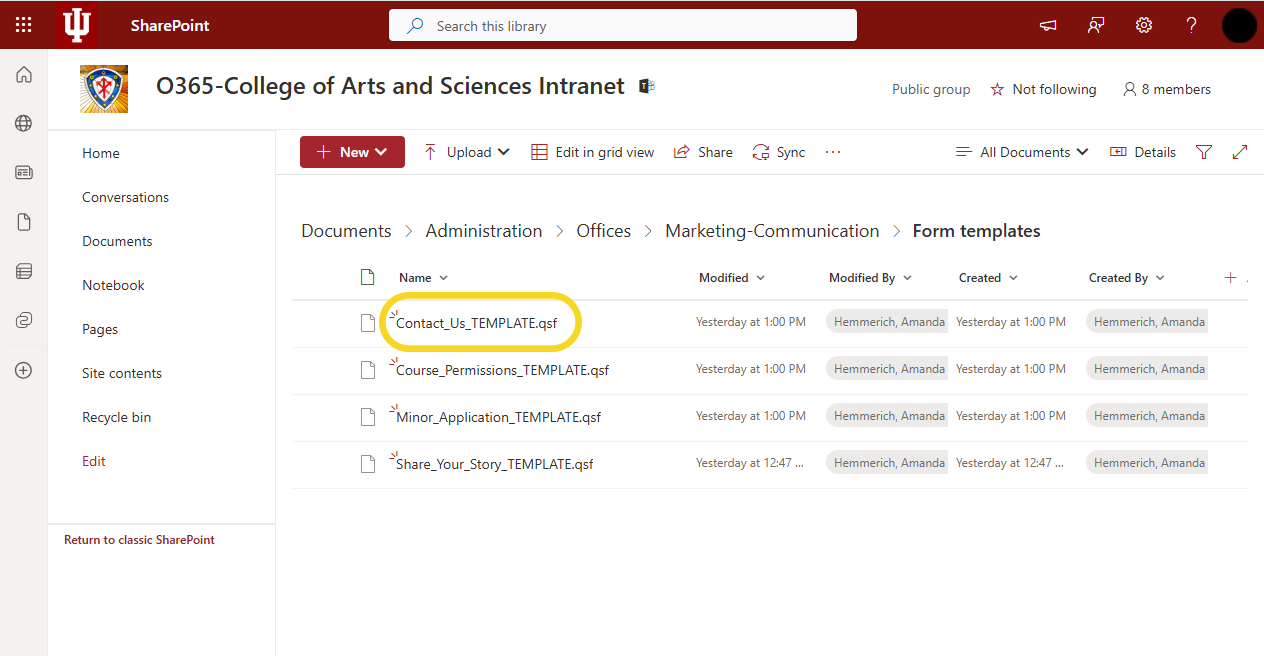The width and height of the screenshot is (1264, 656).
Task: Click the Home icon in left rail
Action: coord(24,75)
